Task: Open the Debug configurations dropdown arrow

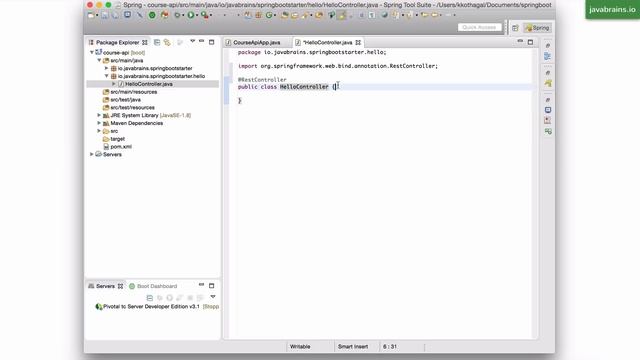Action: pos(183,16)
